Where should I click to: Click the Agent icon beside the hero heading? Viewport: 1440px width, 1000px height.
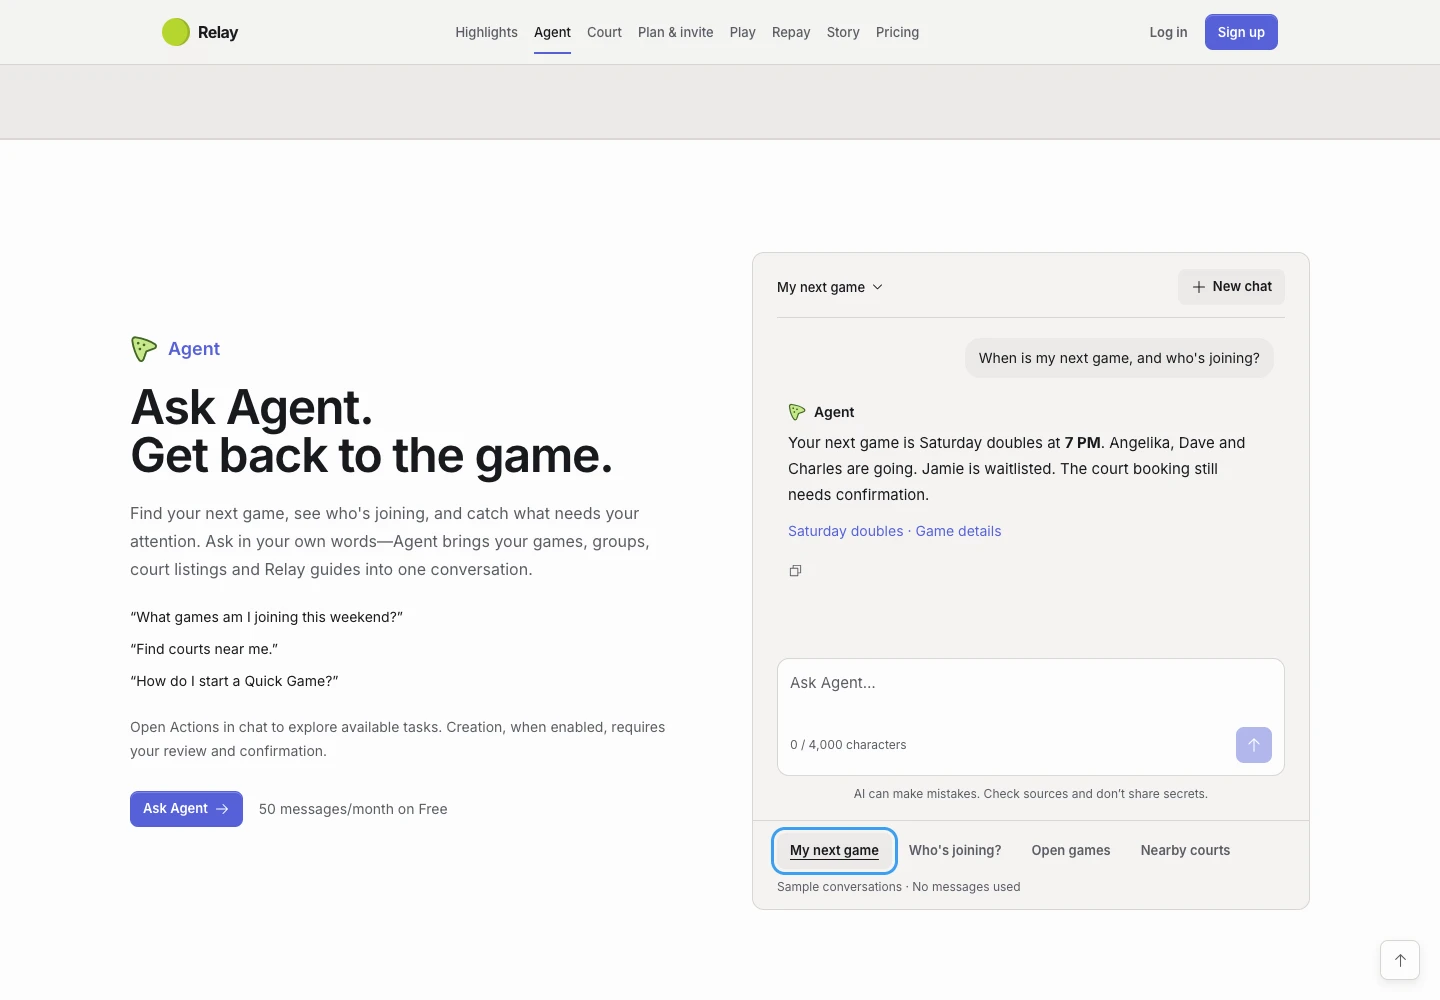click(x=144, y=349)
